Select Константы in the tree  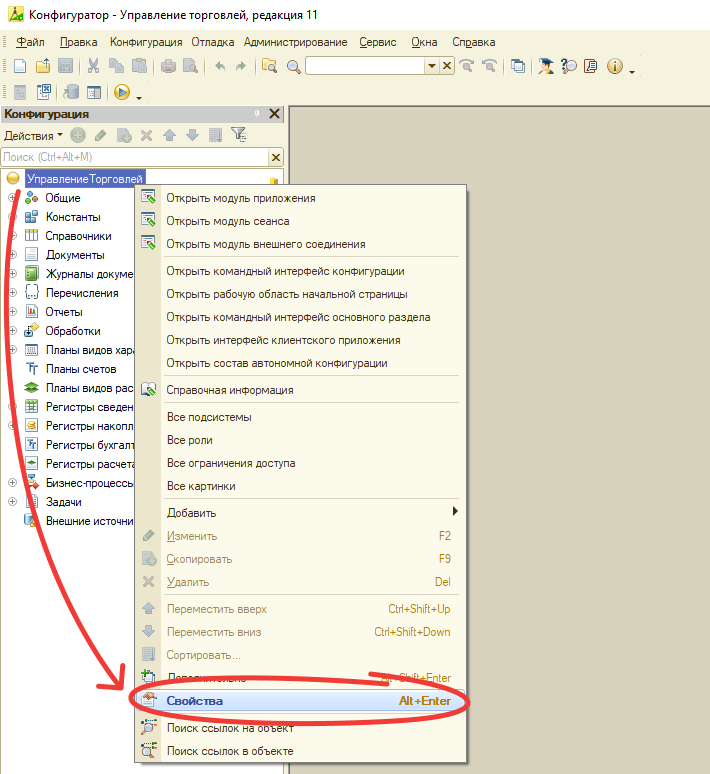tap(73, 217)
